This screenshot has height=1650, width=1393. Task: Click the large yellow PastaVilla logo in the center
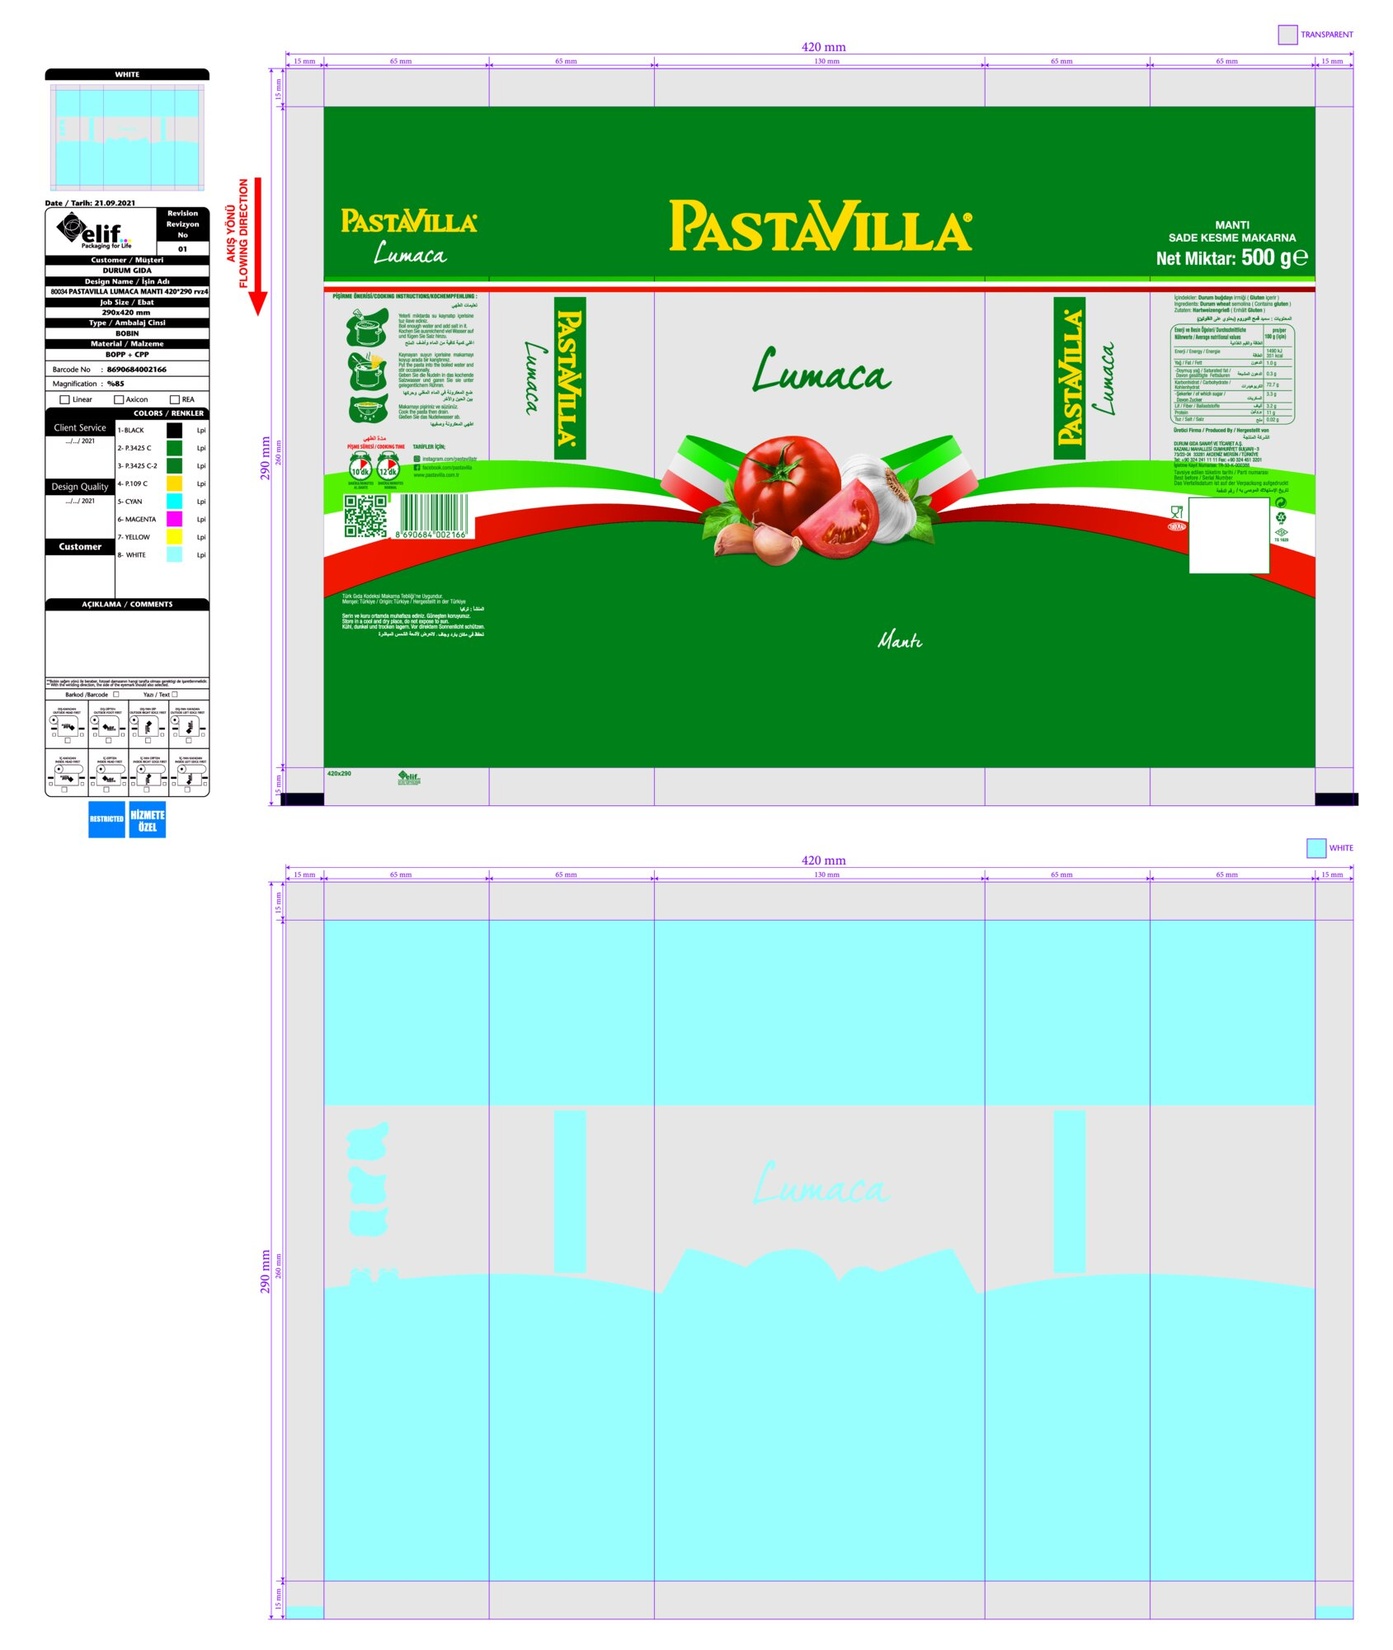(x=820, y=226)
